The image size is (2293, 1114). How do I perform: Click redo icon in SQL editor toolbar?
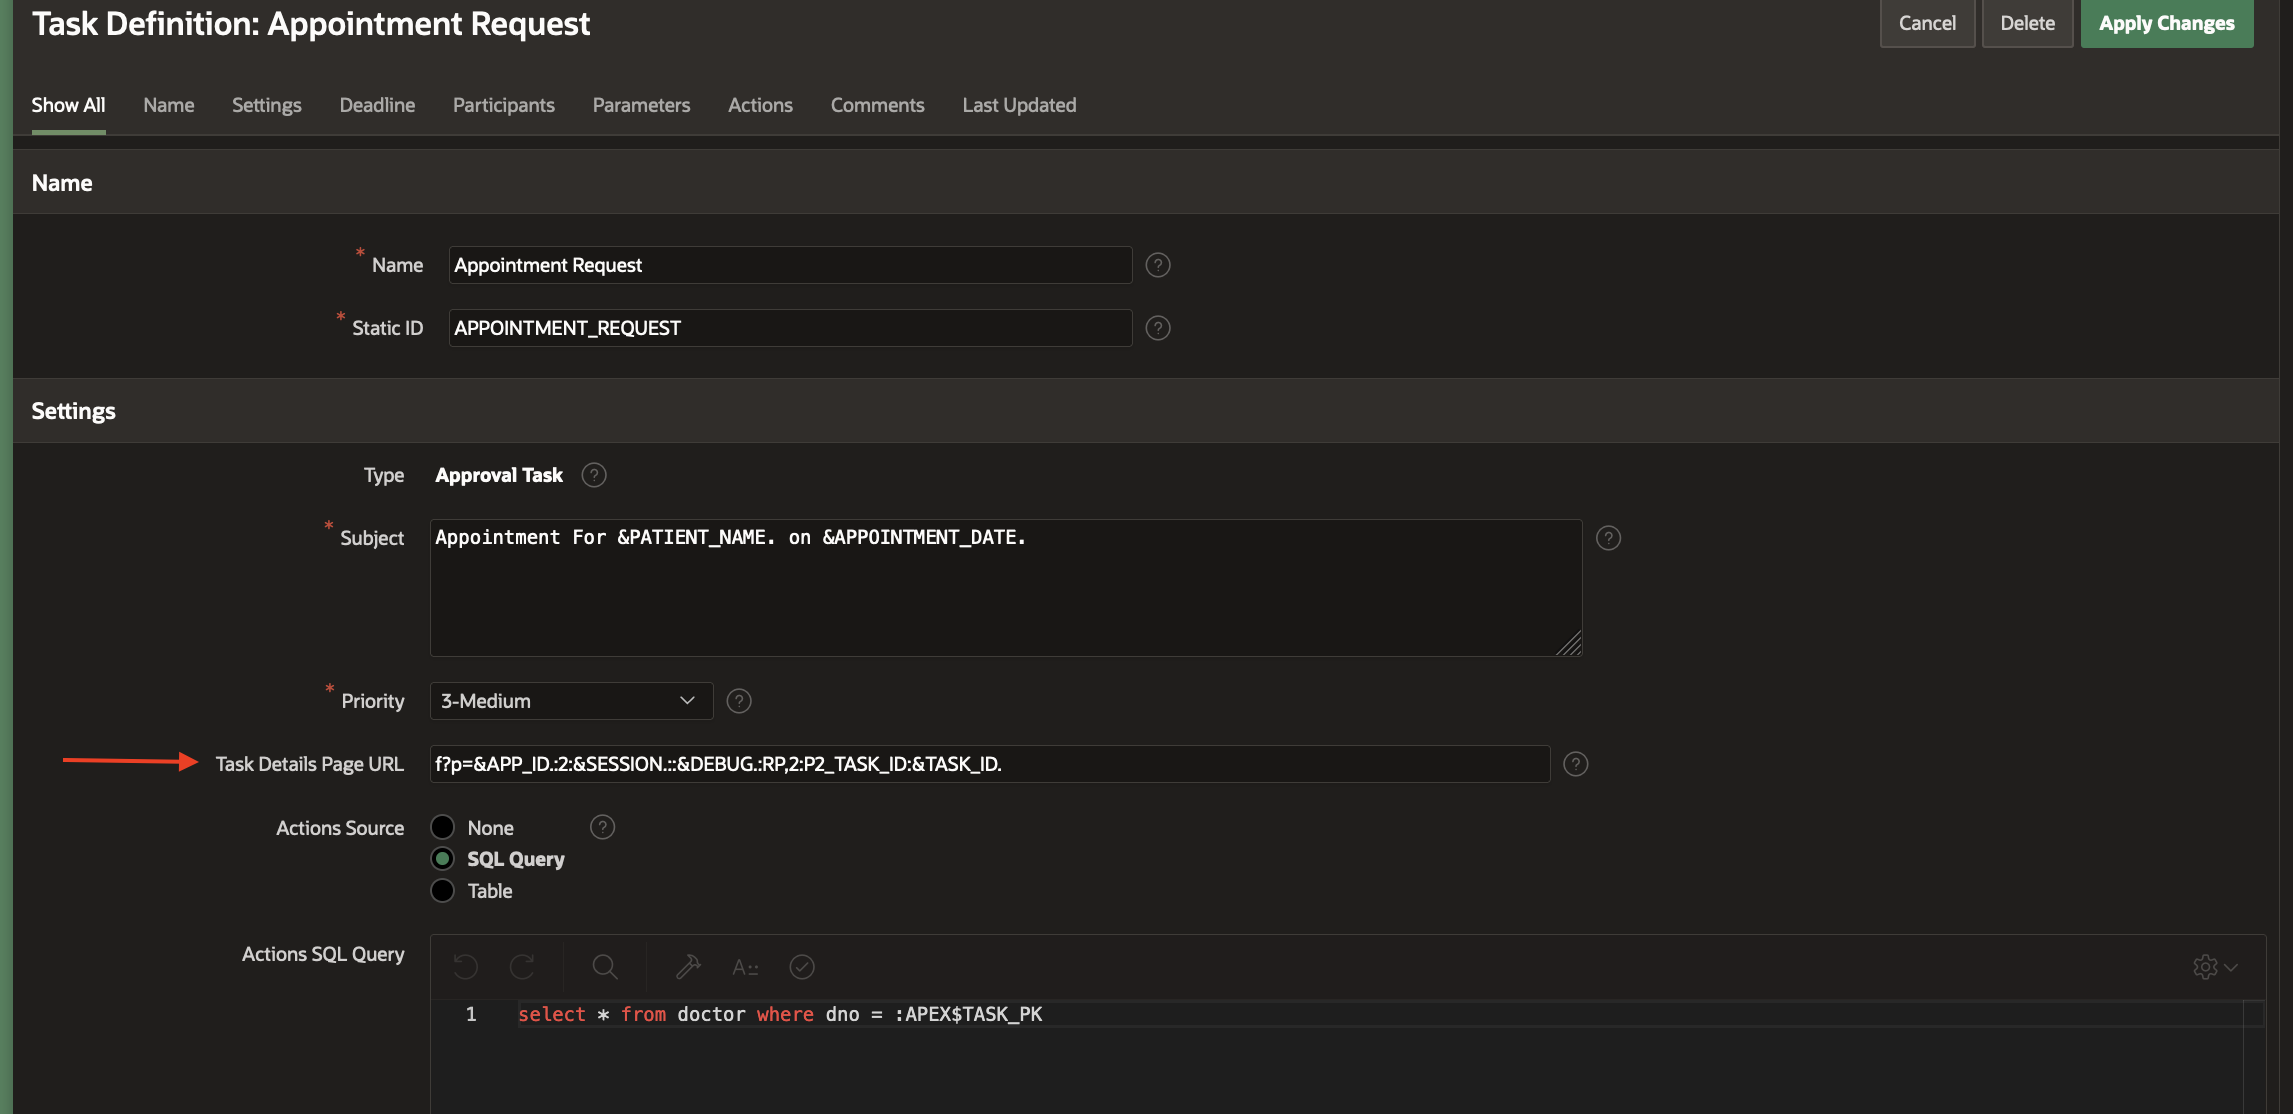tap(522, 967)
